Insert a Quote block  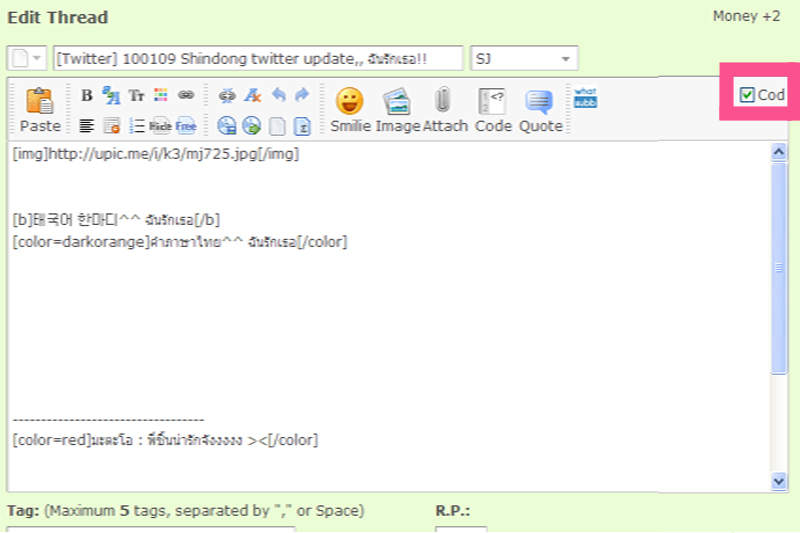[x=539, y=101]
